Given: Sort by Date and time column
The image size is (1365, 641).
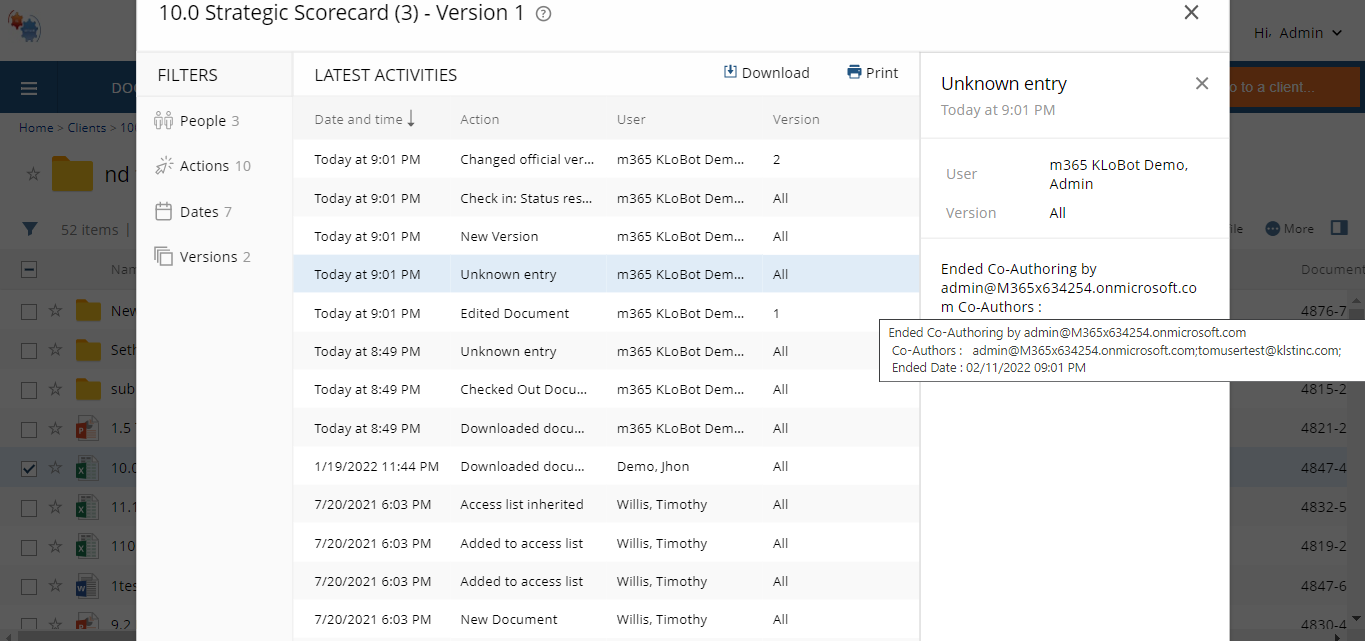Looking at the screenshot, I should pos(365,119).
